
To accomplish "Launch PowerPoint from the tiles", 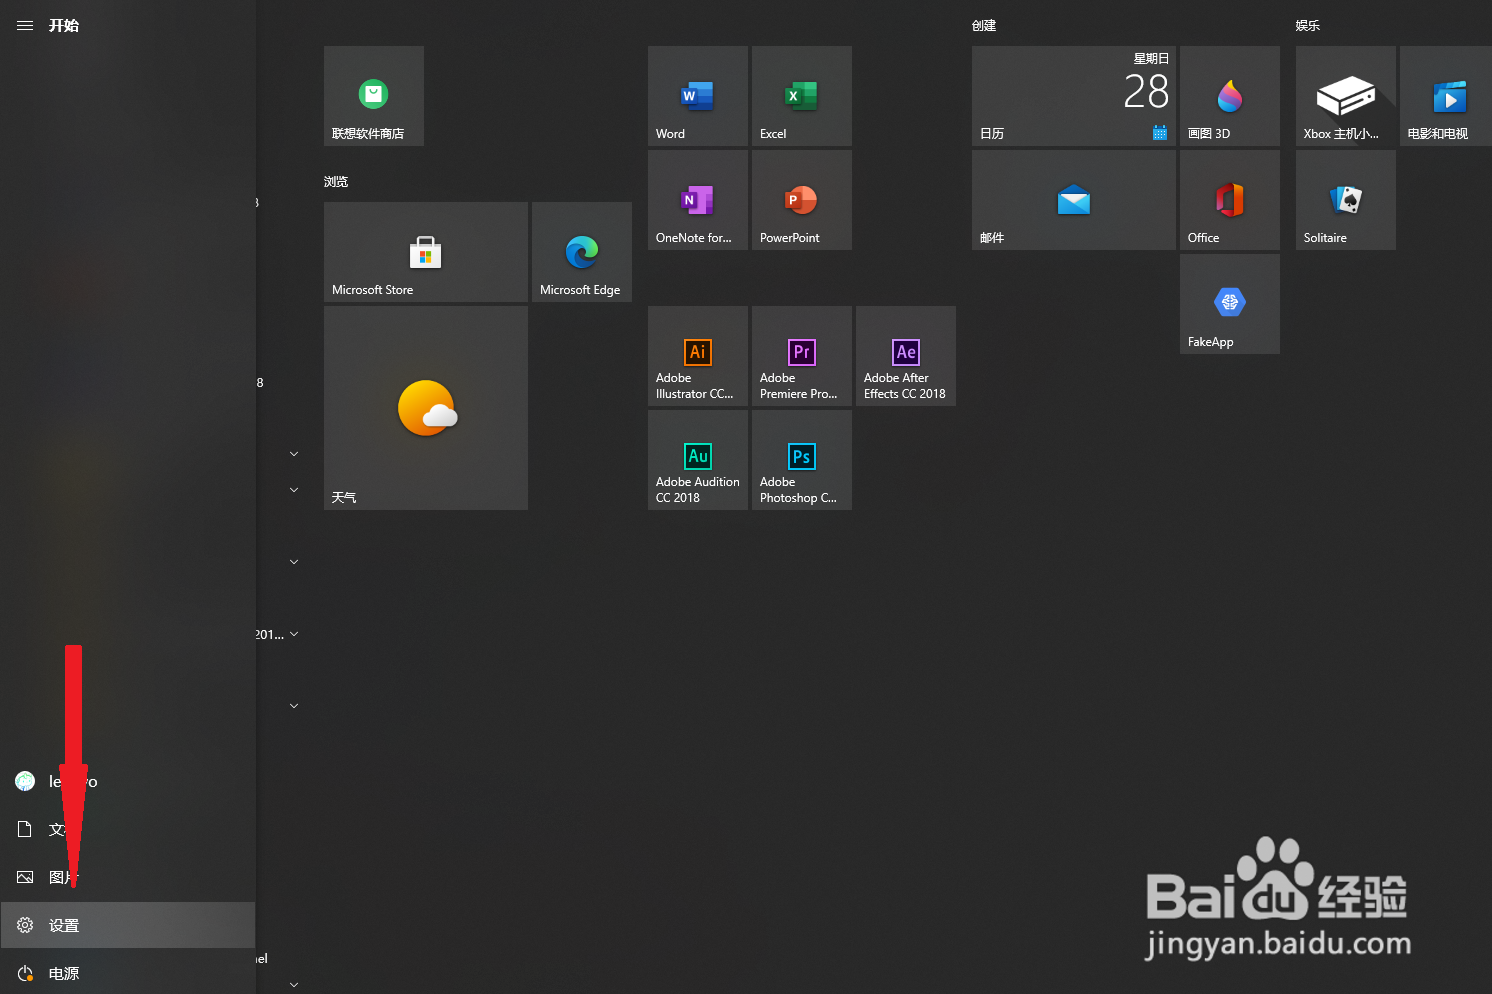I will [x=802, y=200].
